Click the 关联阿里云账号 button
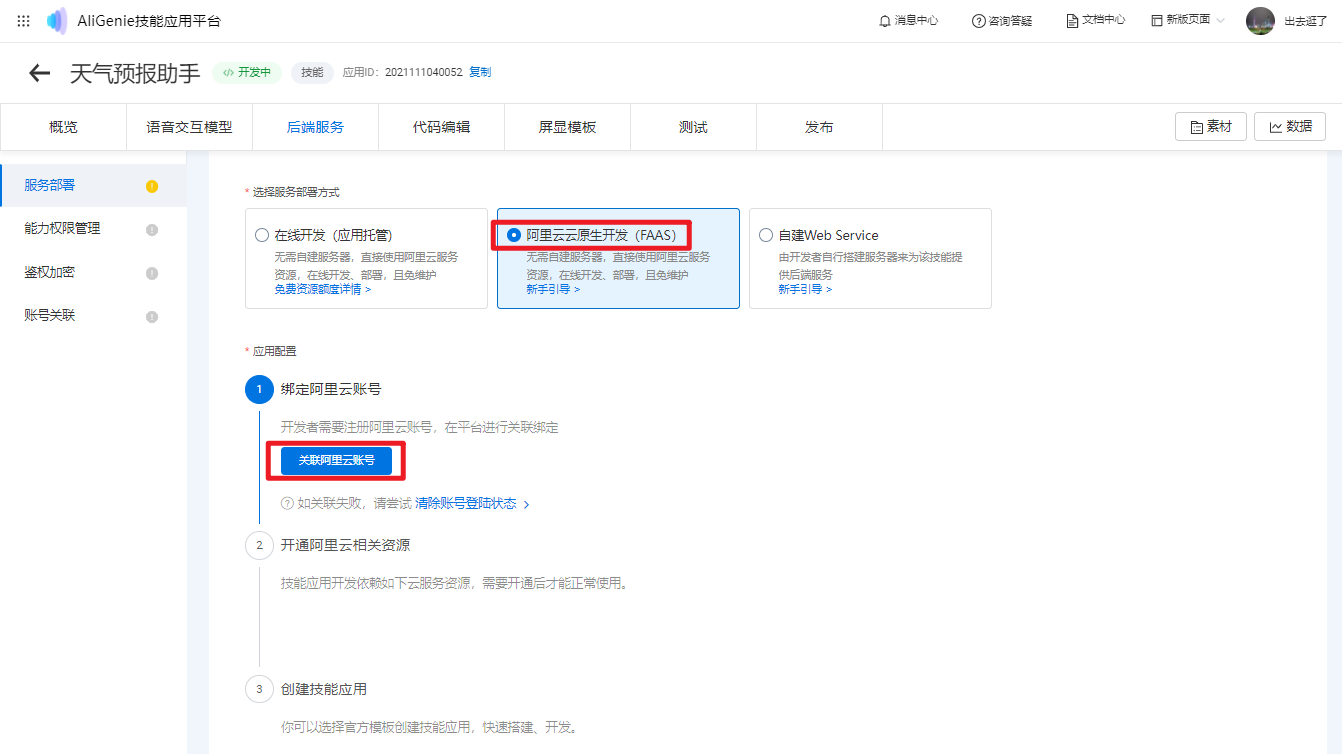This screenshot has height=754, width=1342. coord(336,460)
